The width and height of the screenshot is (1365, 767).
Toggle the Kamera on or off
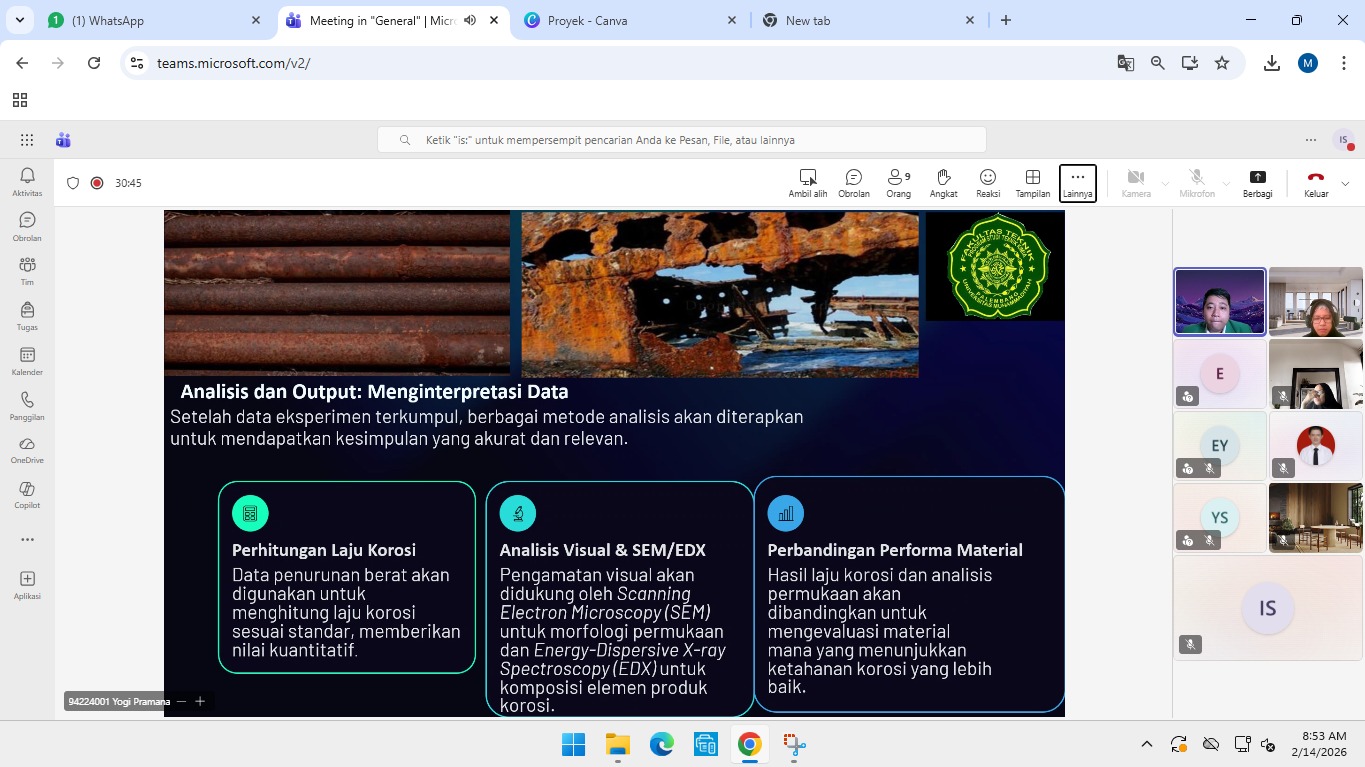[1135, 182]
